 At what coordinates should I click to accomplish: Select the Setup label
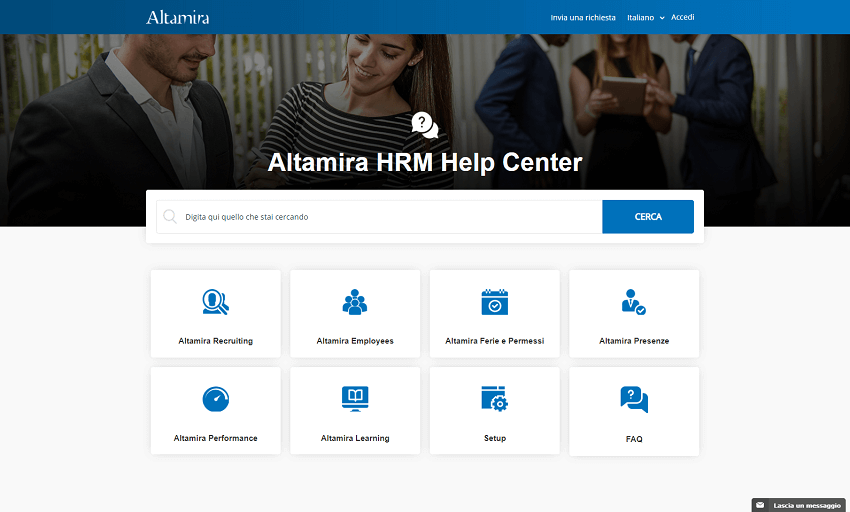494,438
